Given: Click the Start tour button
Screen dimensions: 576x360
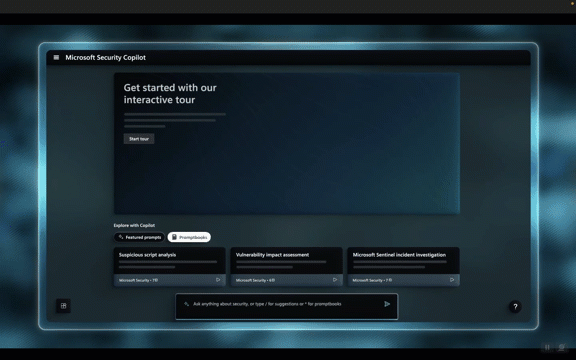Looking at the screenshot, I should pyautogui.click(x=139, y=139).
